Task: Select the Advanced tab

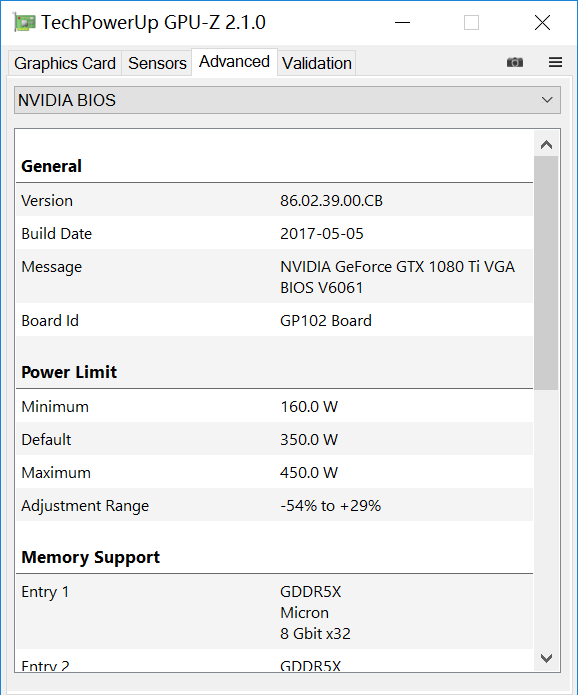Action: point(234,62)
